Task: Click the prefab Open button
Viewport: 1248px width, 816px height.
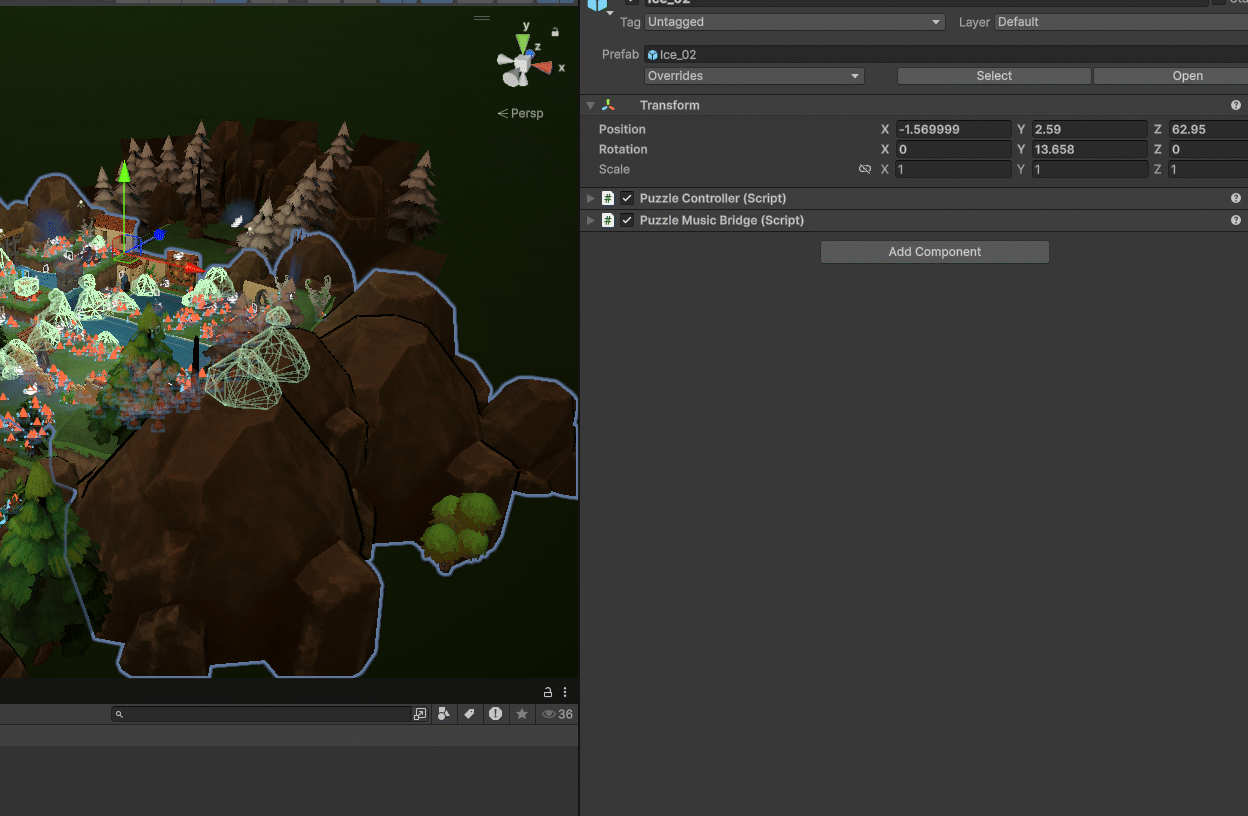Action: click(1171, 76)
